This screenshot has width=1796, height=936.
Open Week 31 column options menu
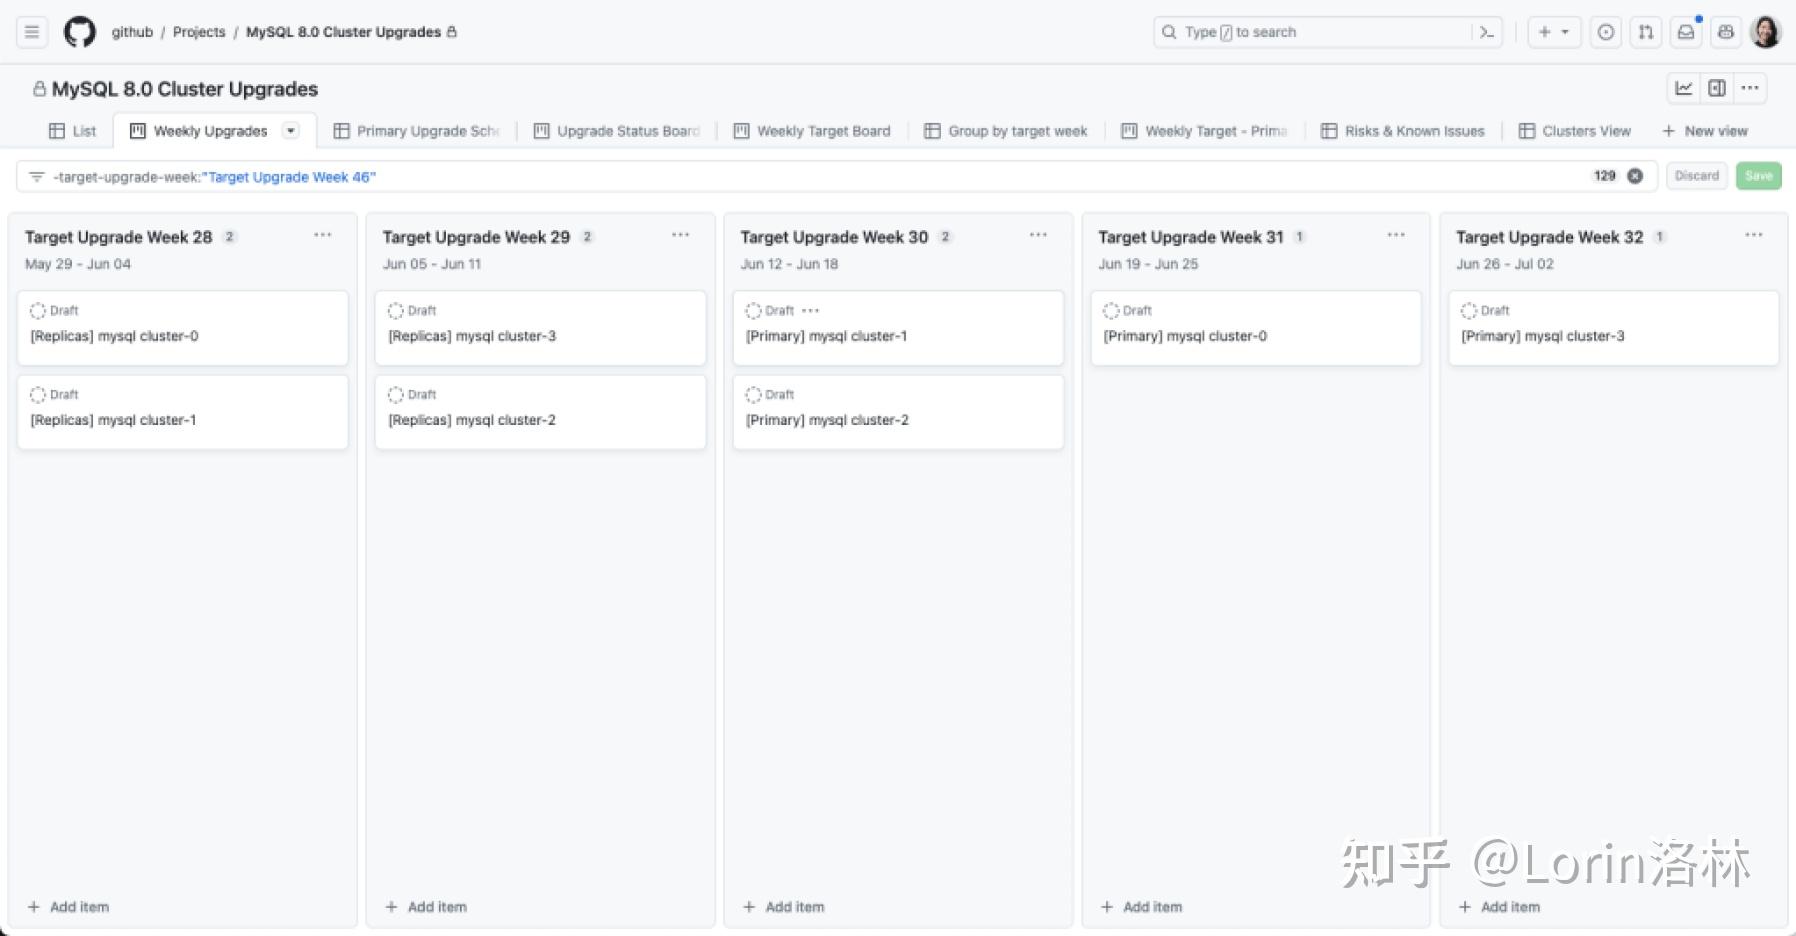(1396, 235)
